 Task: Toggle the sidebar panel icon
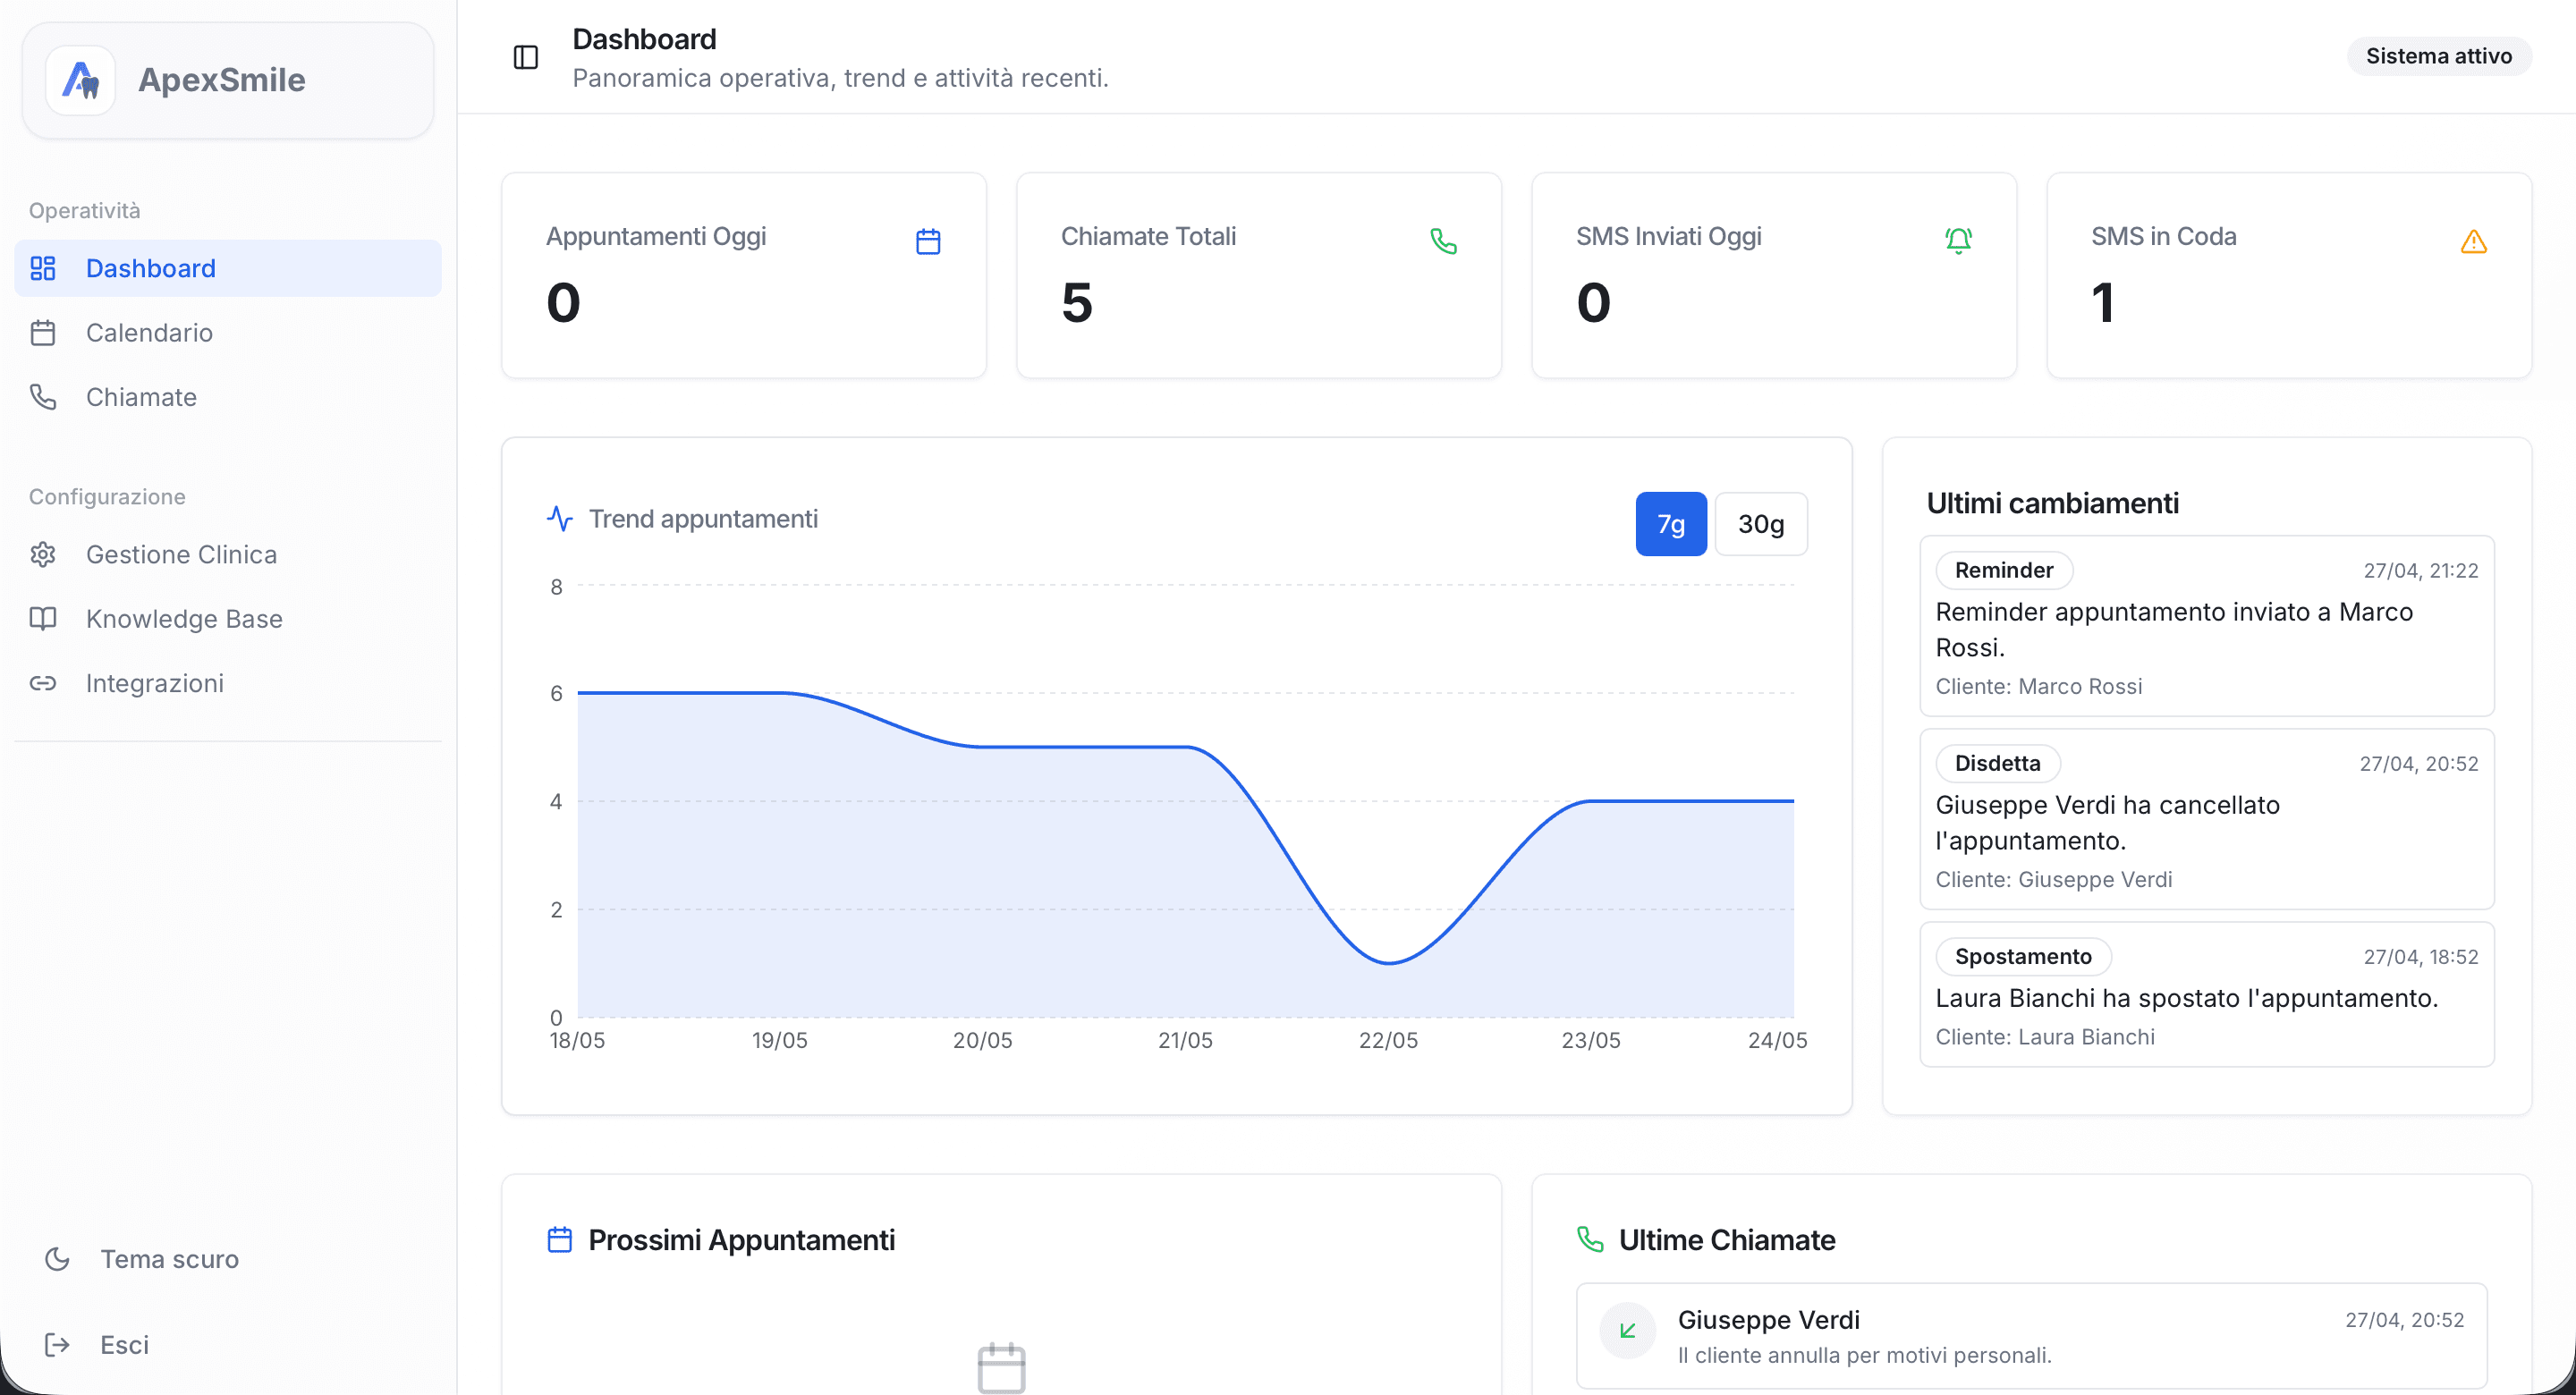point(526,57)
